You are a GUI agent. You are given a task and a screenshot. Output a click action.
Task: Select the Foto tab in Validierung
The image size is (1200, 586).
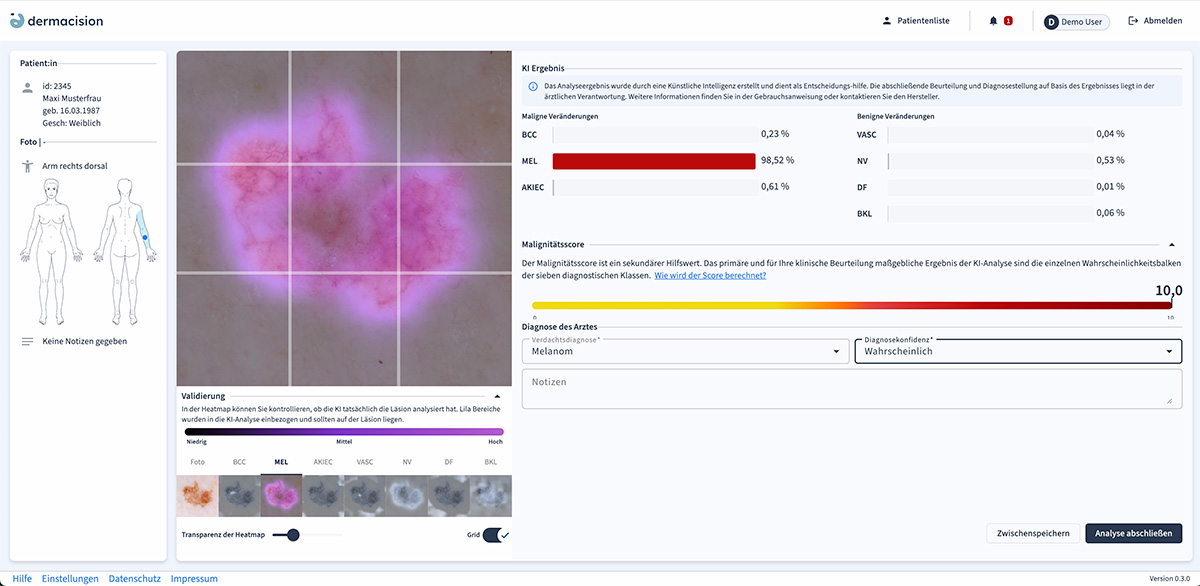pyautogui.click(x=197, y=463)
